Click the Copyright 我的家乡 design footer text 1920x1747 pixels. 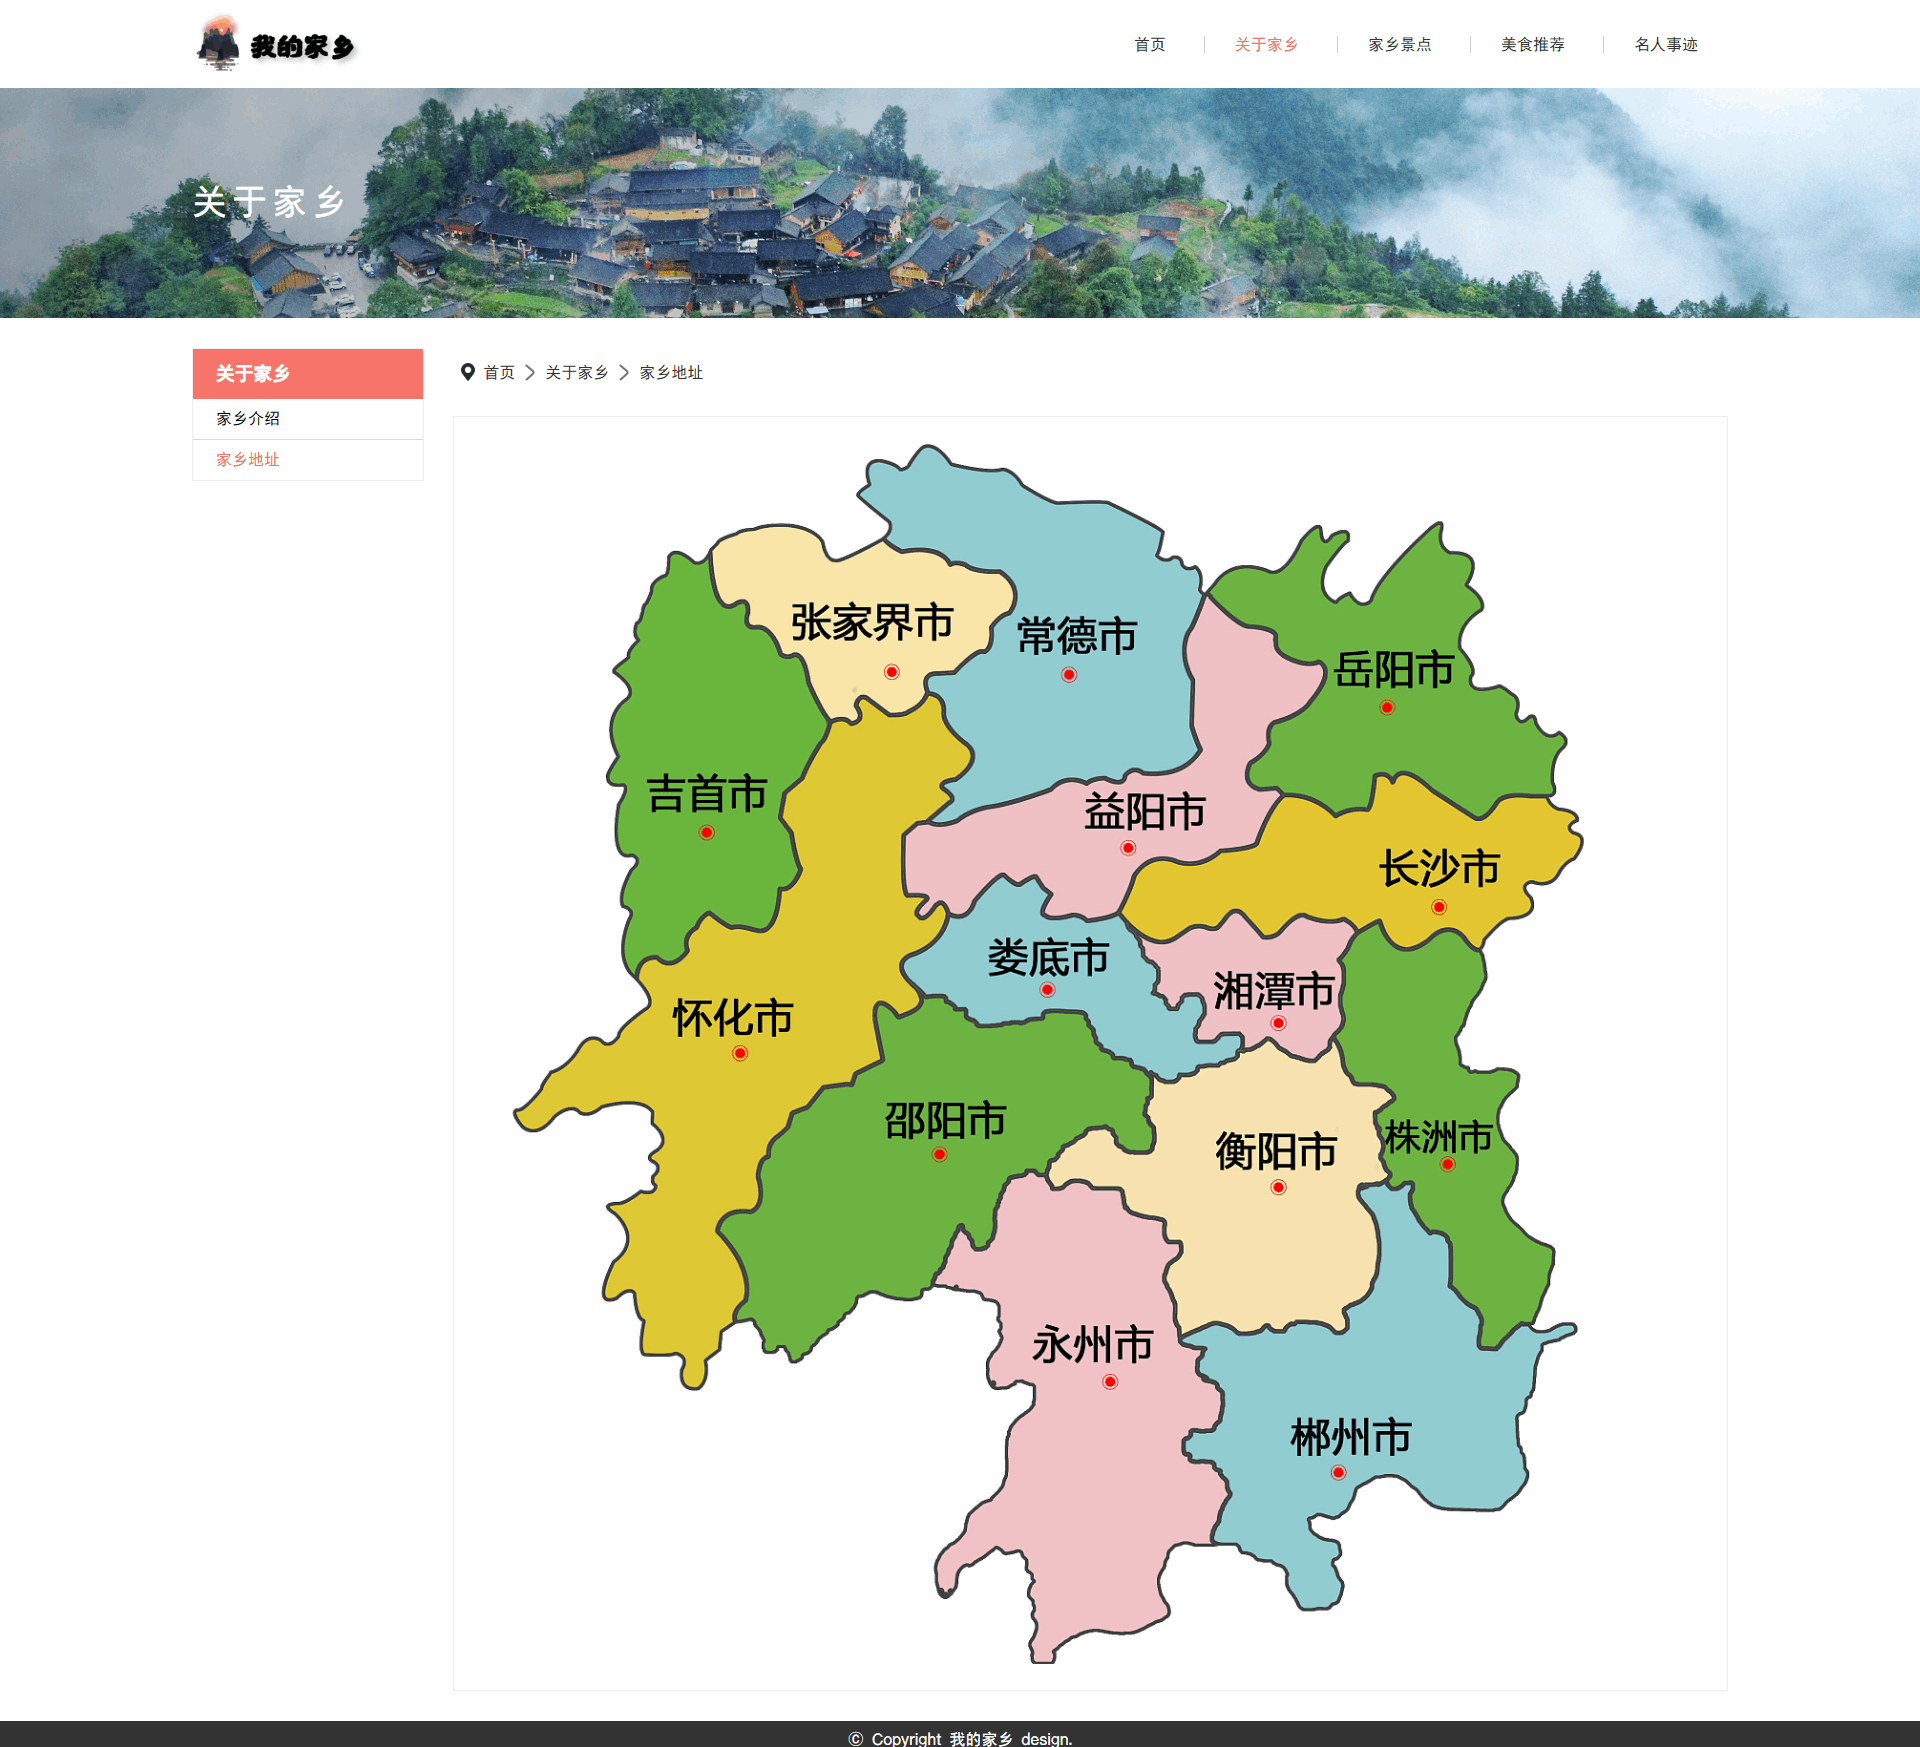[960, 1738]
